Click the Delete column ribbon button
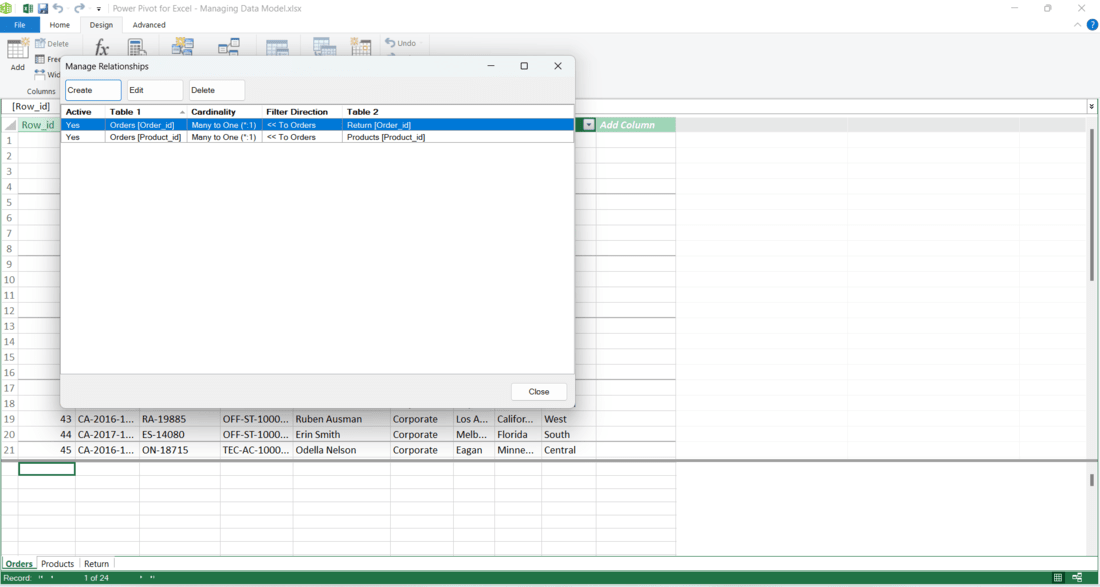1100x587 pixels. [x=52, y=43]
